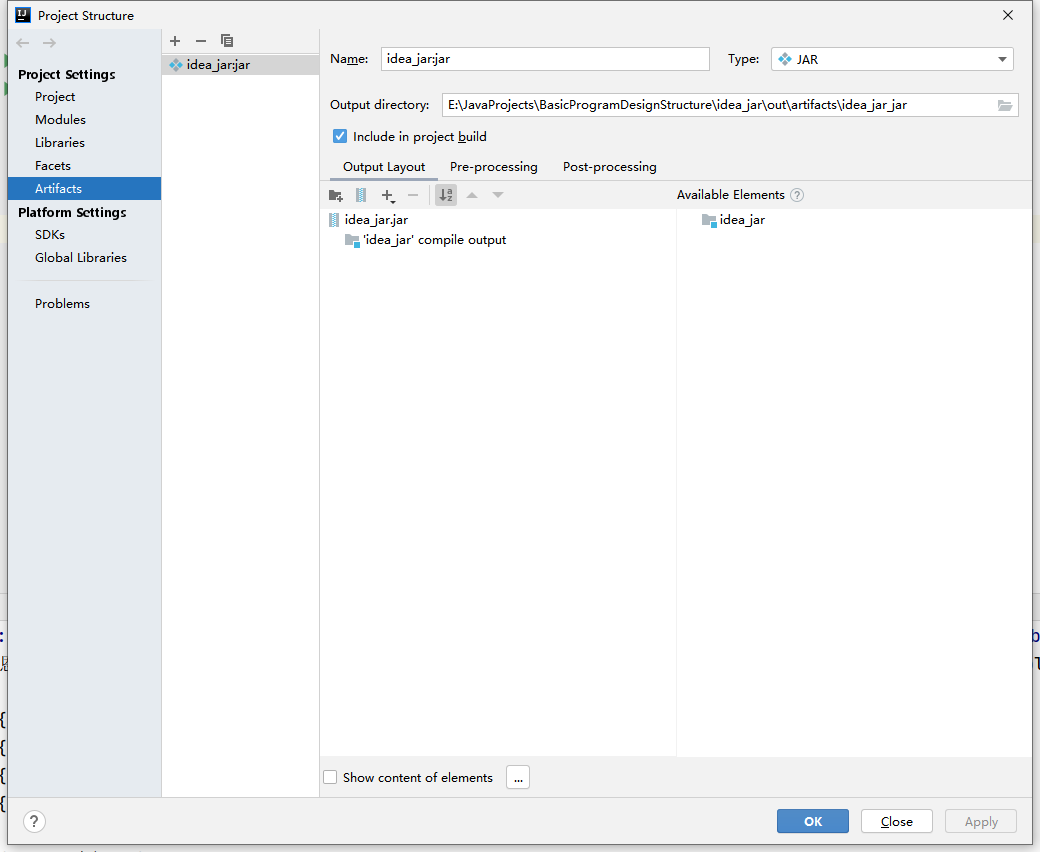Move layout element up
This screenshot has height=852, width=1040.
click(x=472, y=195)
